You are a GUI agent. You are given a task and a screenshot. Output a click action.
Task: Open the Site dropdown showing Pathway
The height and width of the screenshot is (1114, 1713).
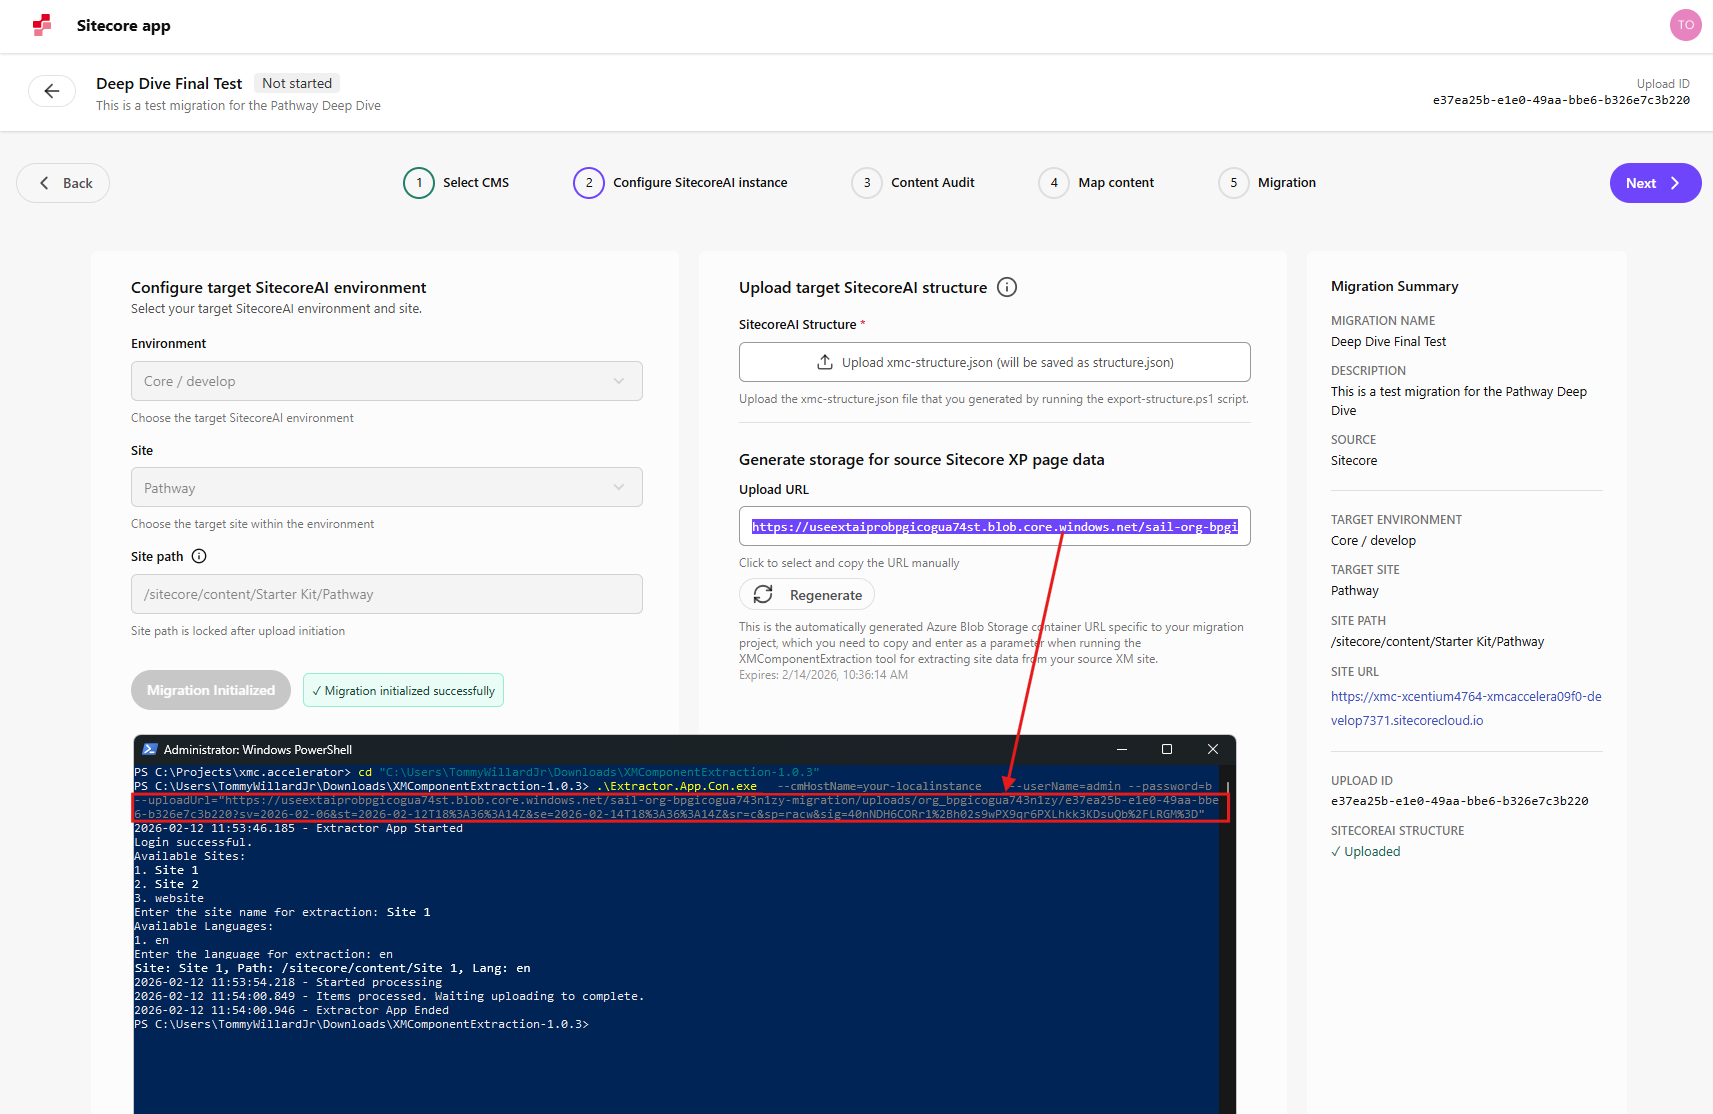point(386,487)
